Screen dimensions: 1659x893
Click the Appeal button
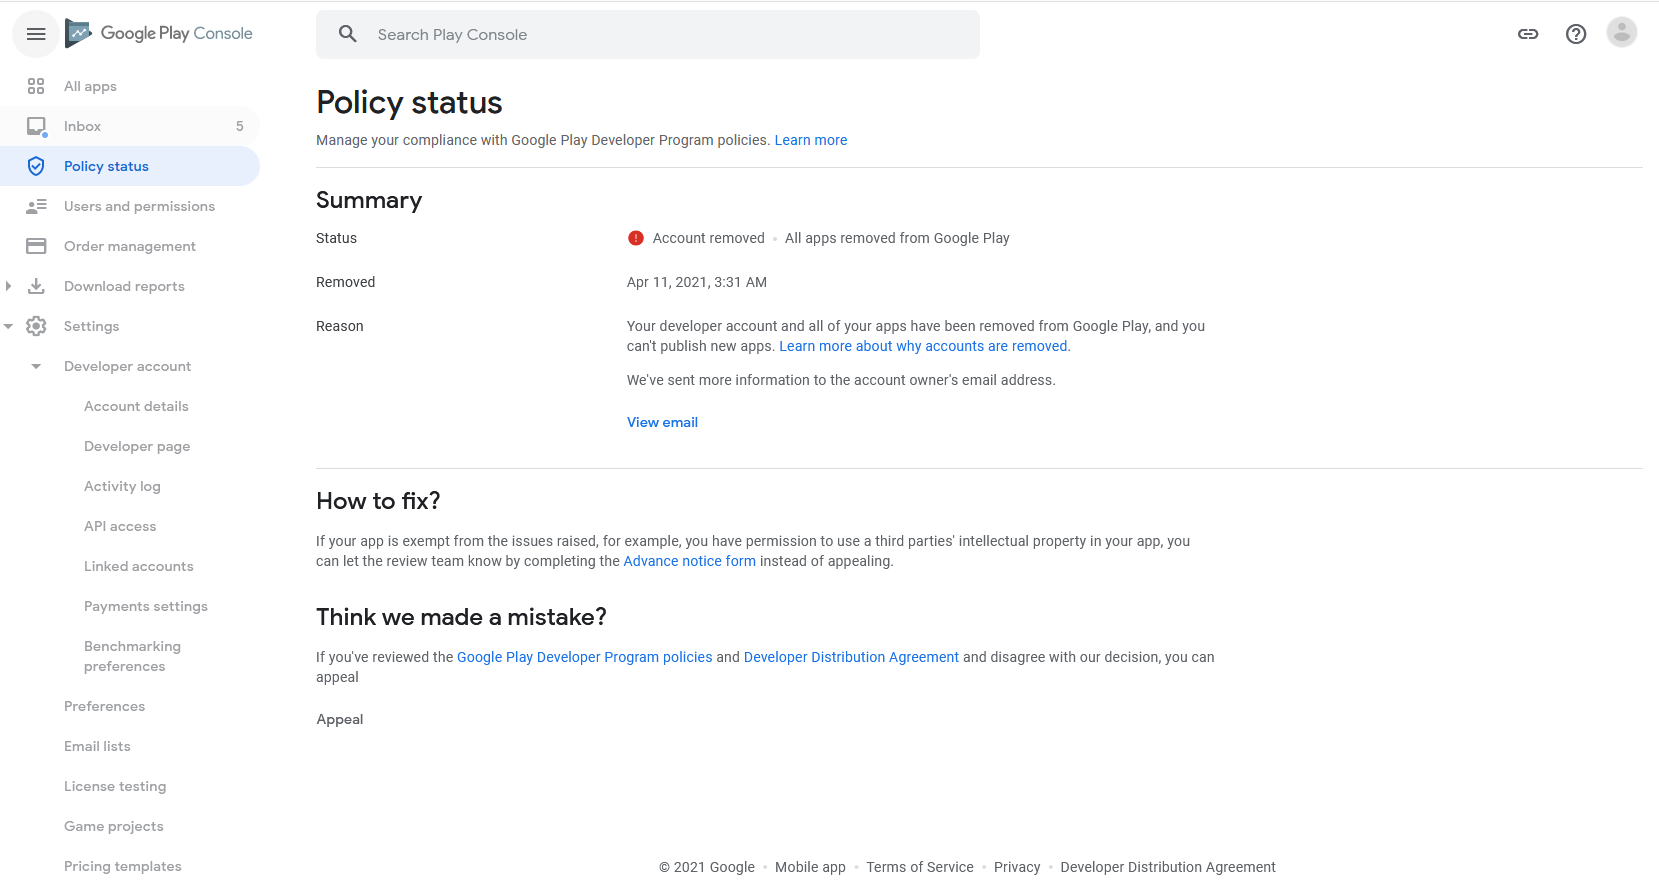click(340, 719)
